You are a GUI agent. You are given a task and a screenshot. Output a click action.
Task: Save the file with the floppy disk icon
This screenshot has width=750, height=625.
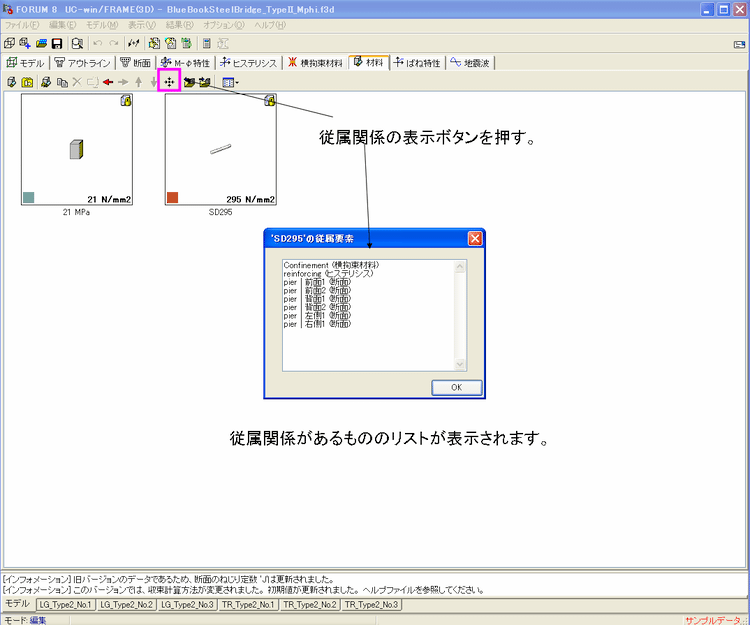57,44
